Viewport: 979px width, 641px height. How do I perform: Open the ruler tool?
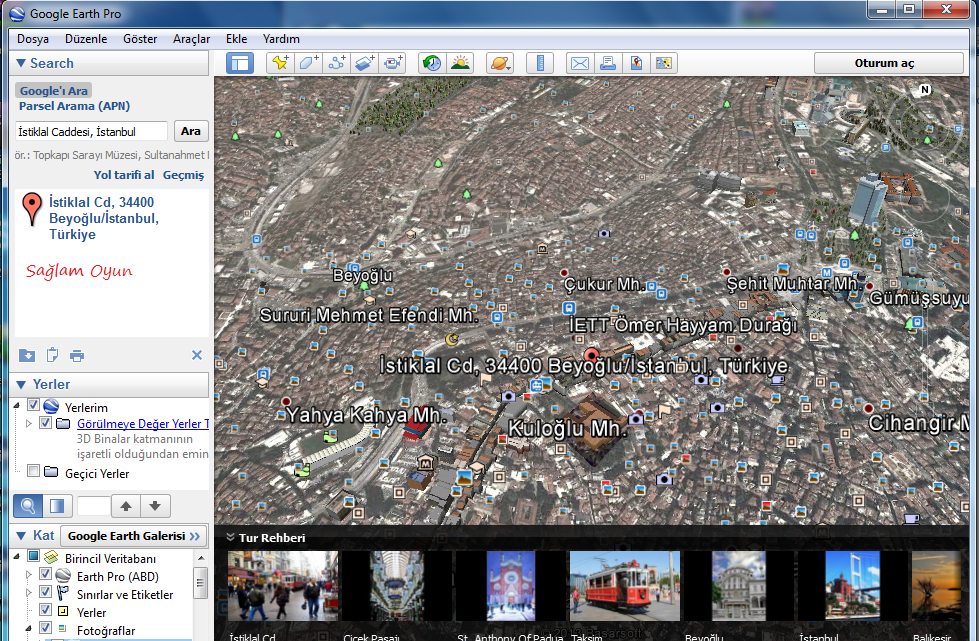(x=540, y=63)
